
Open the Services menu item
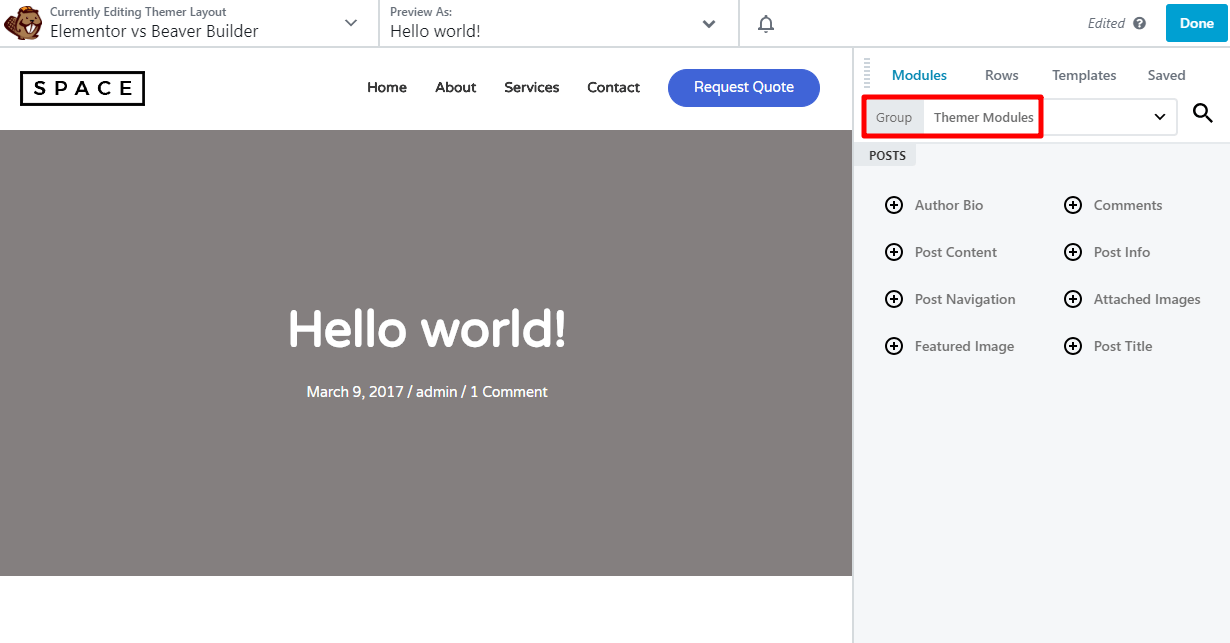point(532,87)
